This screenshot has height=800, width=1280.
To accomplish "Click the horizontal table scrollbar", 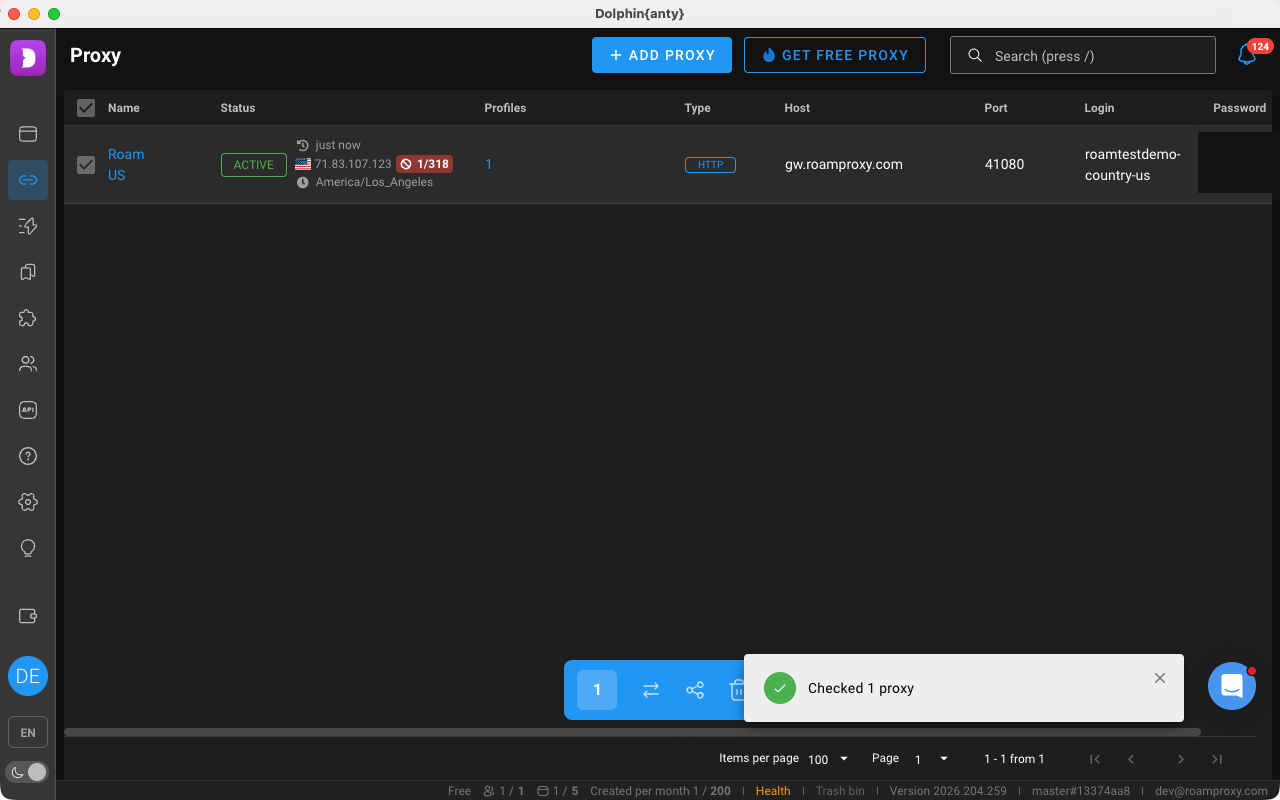I will [x=632, y=732].
